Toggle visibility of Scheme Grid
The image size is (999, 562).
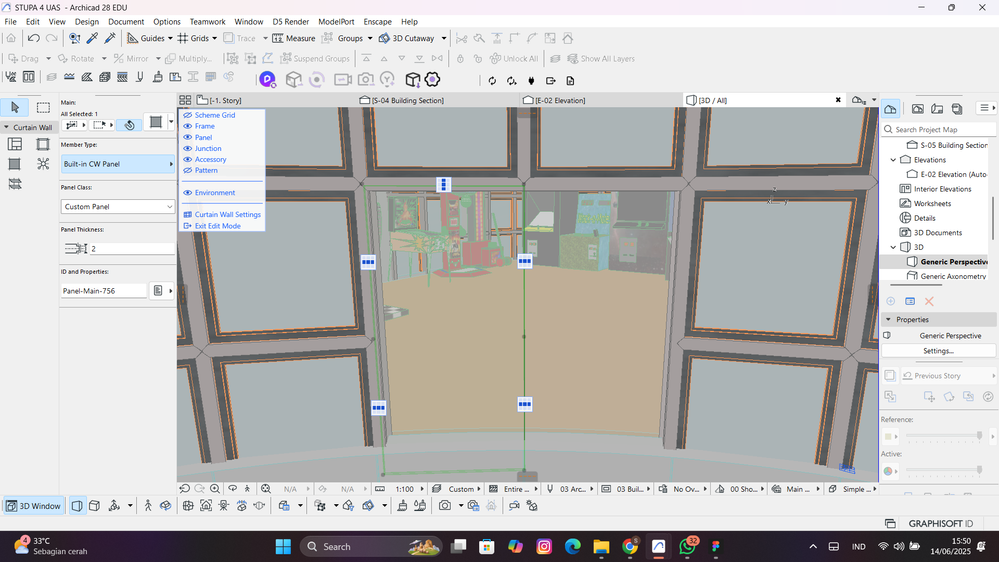pos(188,115)
